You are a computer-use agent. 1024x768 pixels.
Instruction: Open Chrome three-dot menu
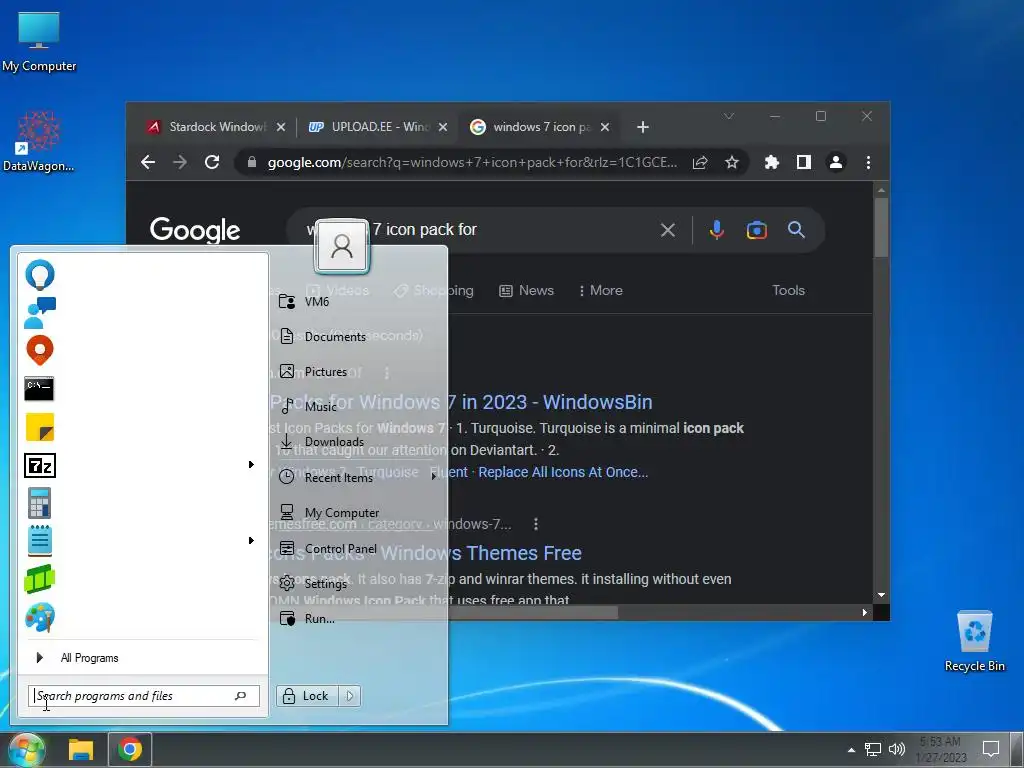coord(868,162)
